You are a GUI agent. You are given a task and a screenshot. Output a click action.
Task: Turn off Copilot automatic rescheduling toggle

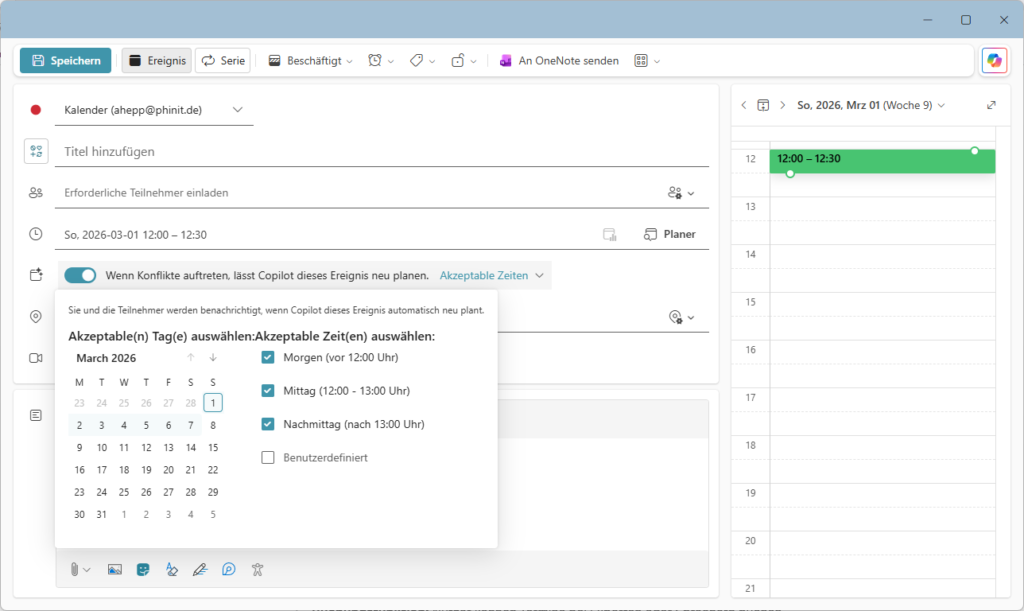(80, 275)
